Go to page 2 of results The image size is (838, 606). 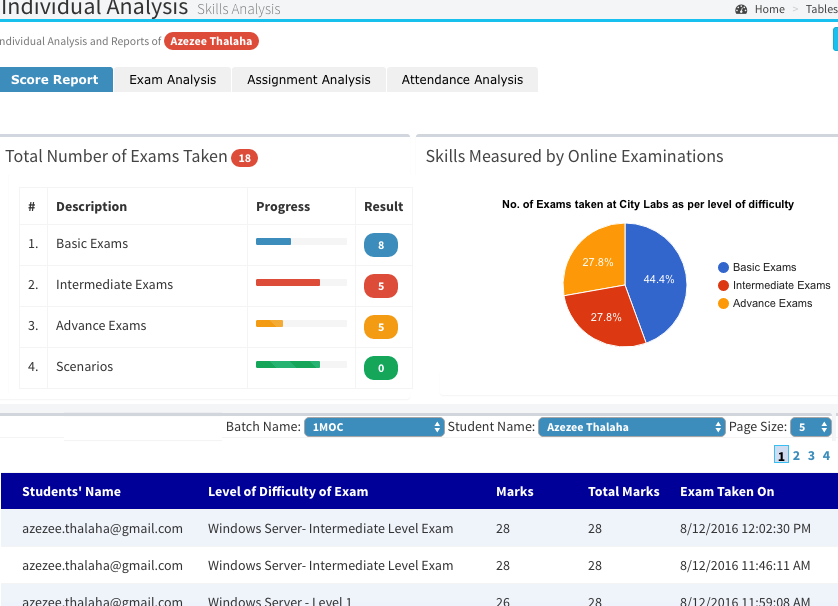(x=796, y=456)
